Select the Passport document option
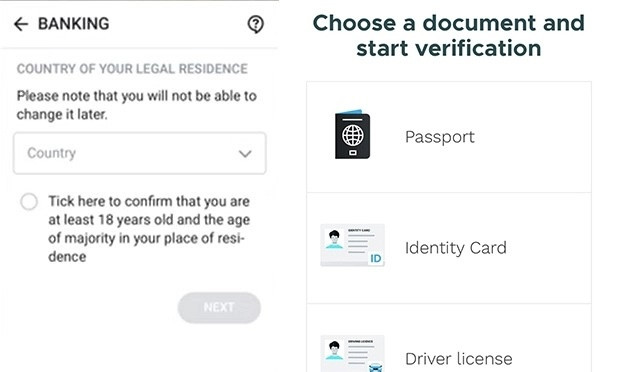 [449, 137]
